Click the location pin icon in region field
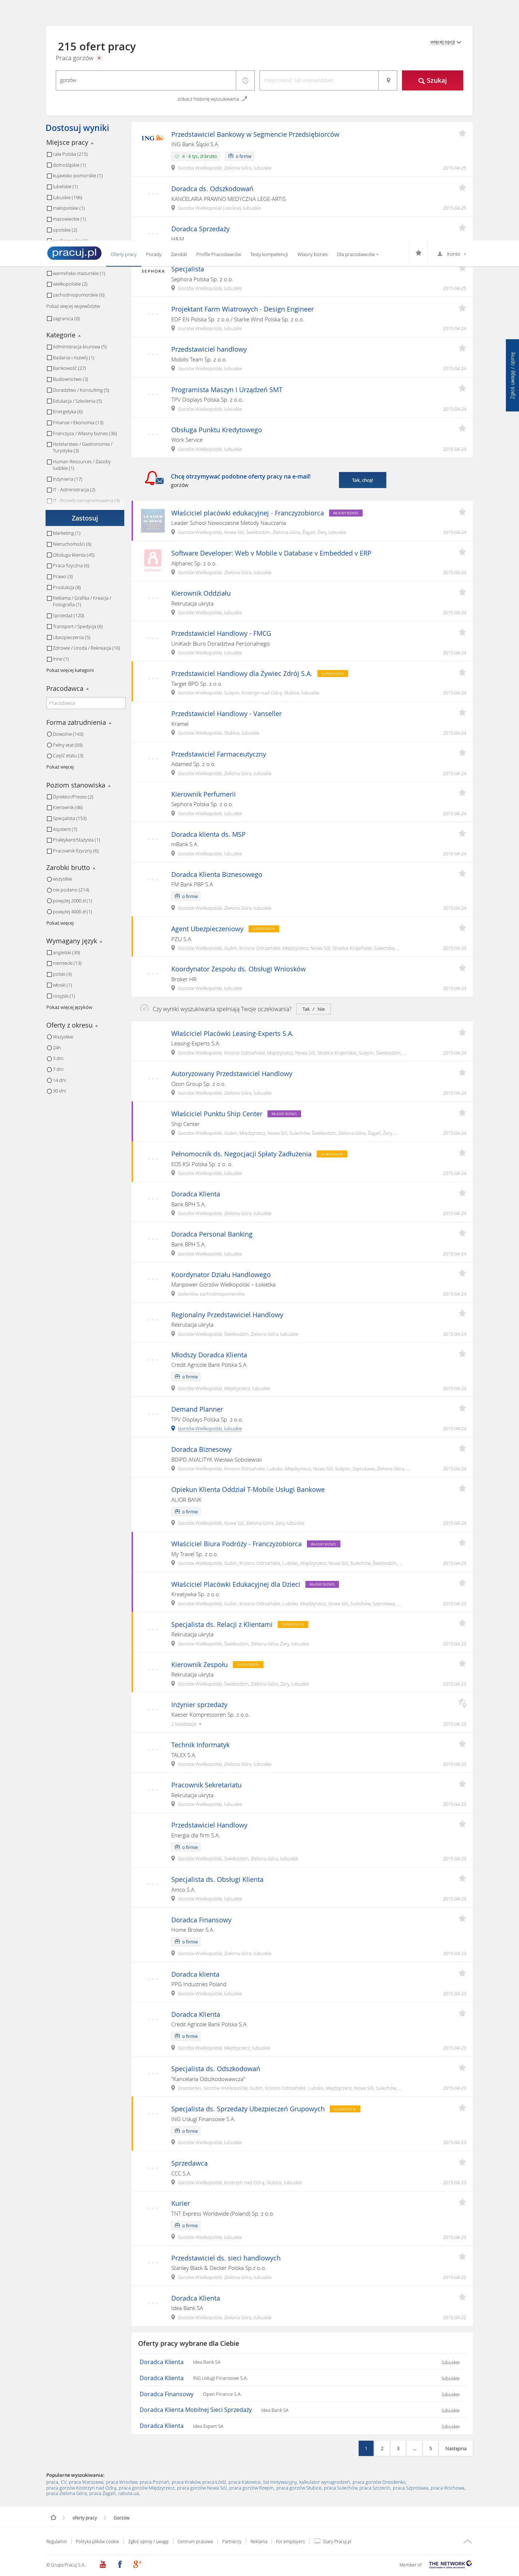The image size is (519, 2576). tap(388, 80)
